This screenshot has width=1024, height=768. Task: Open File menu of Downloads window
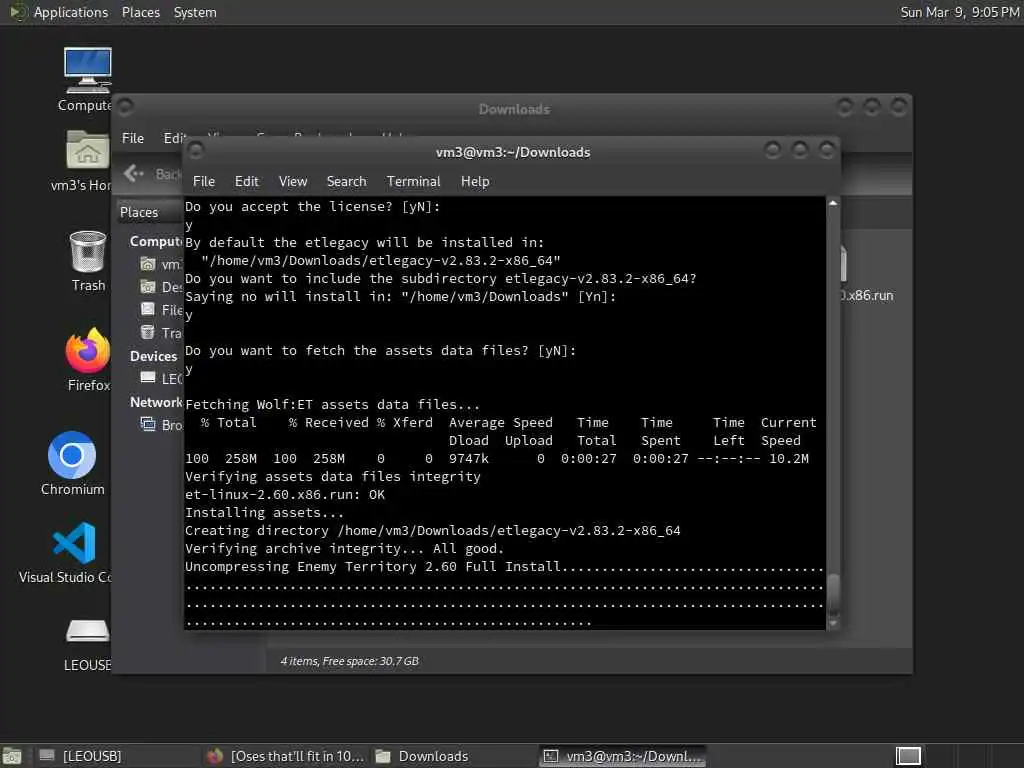pos(133,138)
